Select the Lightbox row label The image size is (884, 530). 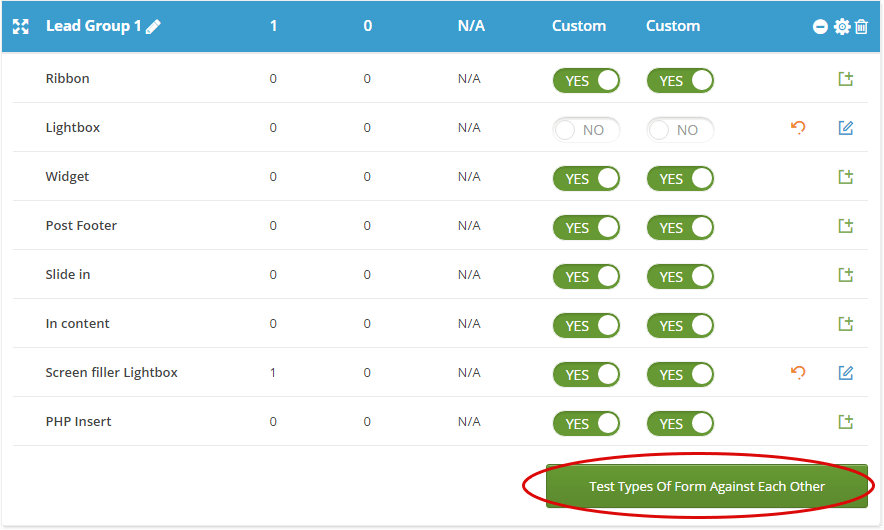tap(73, 128)
